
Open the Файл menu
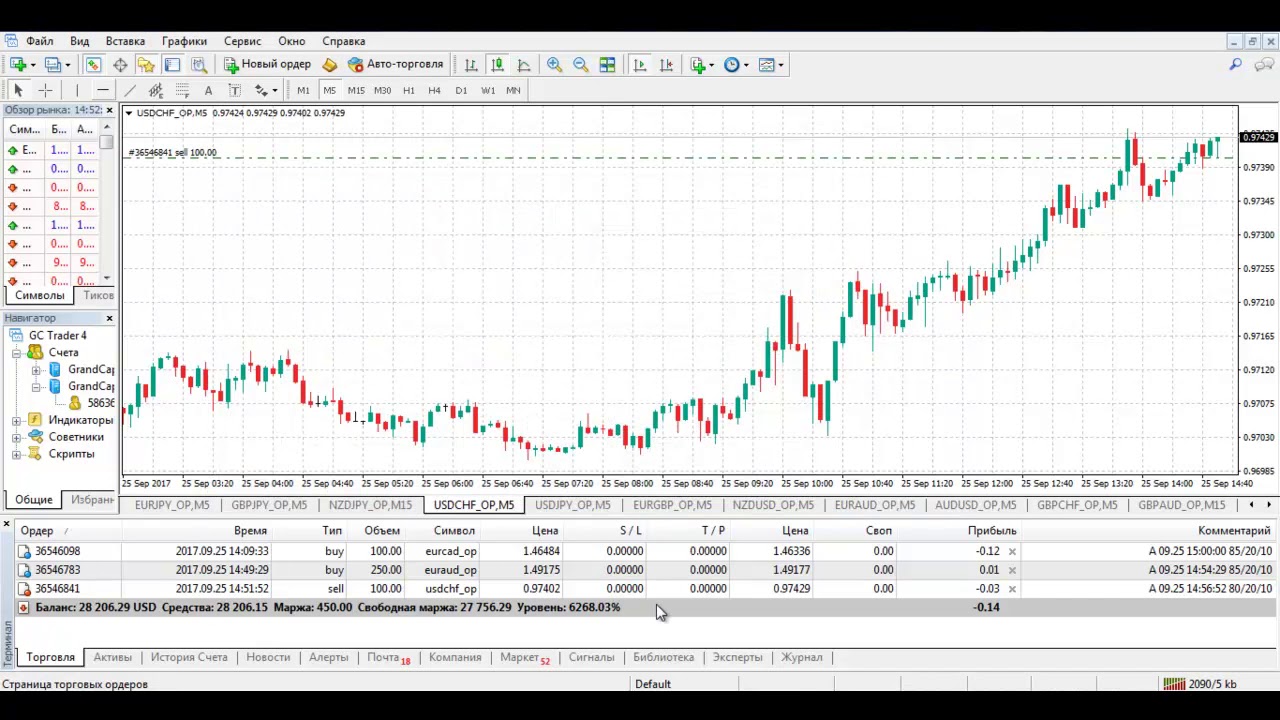[x=40, y=41]
